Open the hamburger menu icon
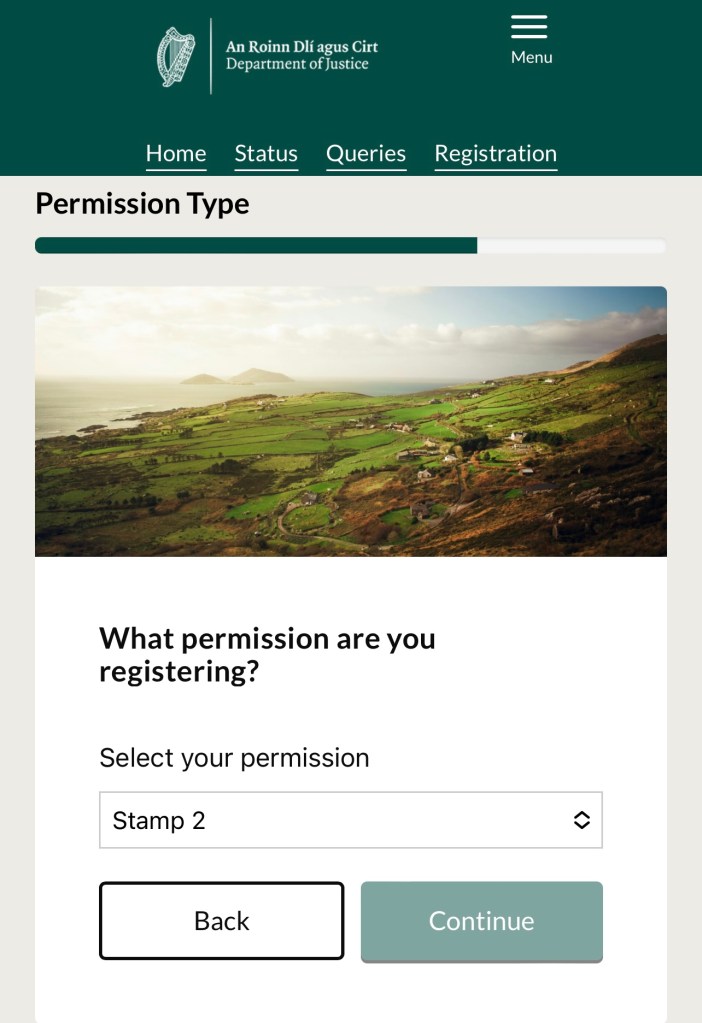 pyautogui.click(x=529, y=27)
